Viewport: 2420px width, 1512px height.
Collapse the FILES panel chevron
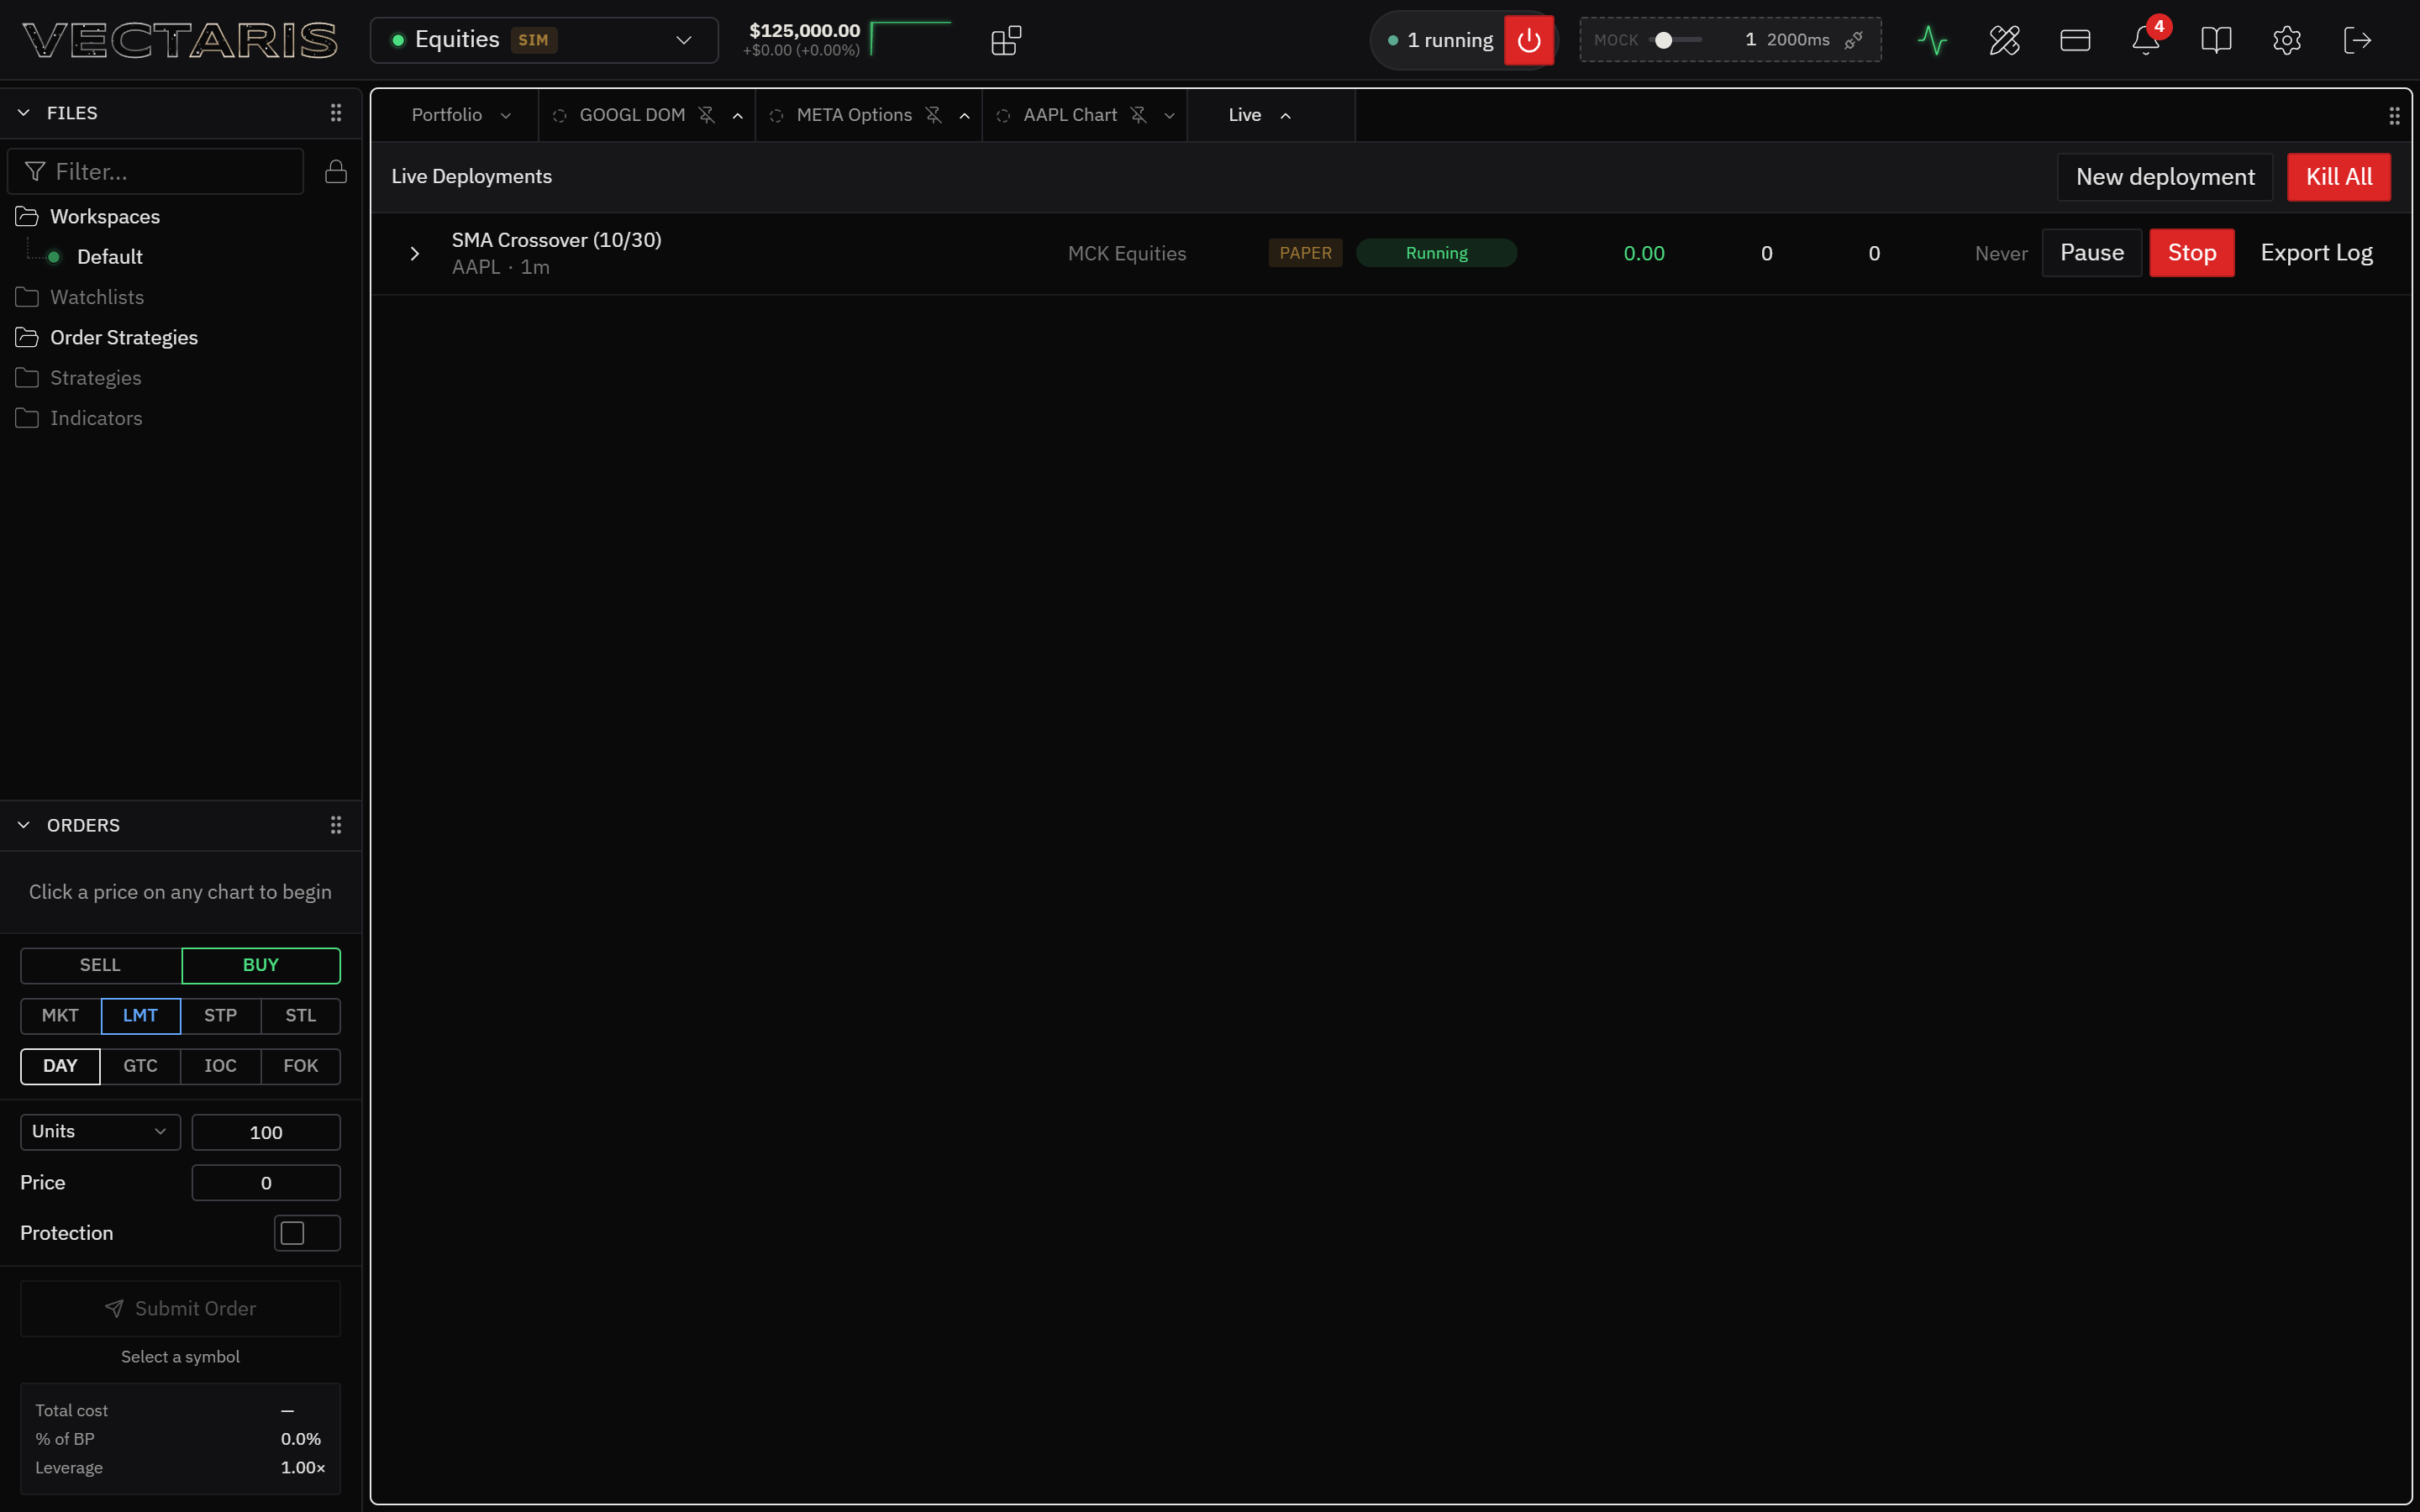(x=24, y=113)
